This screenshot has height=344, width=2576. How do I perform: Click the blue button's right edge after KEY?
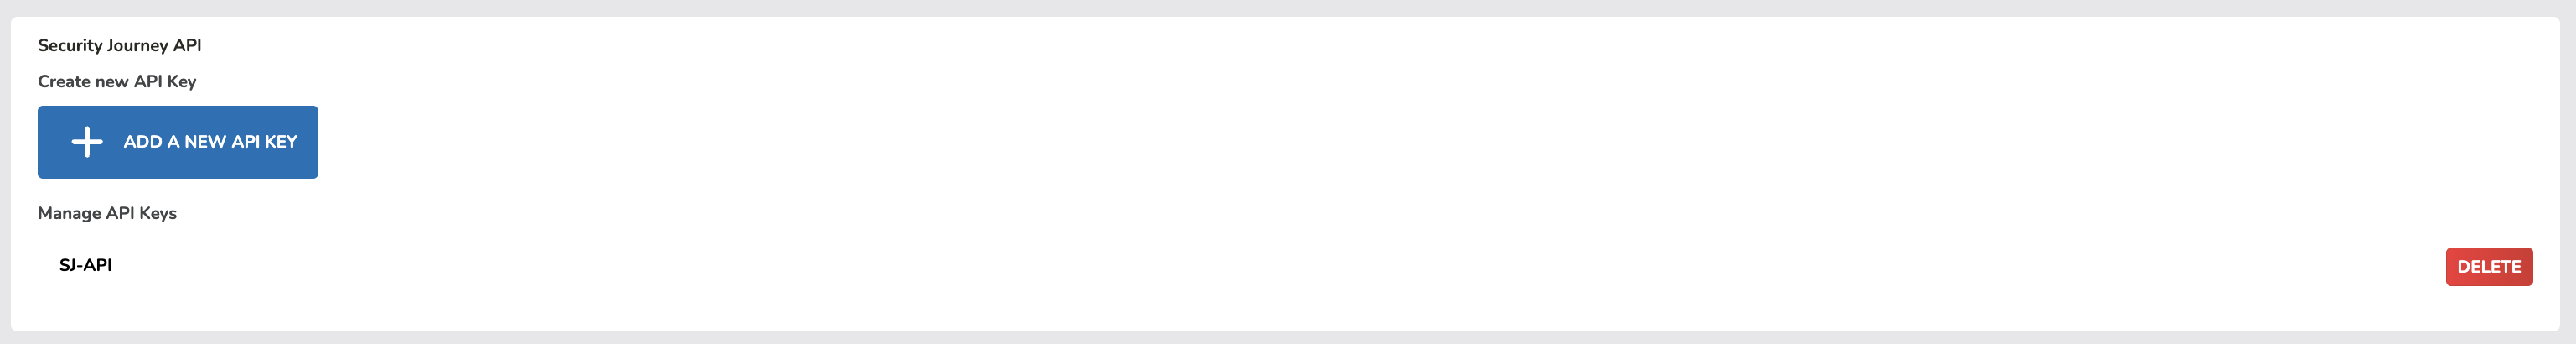(310, 142)
